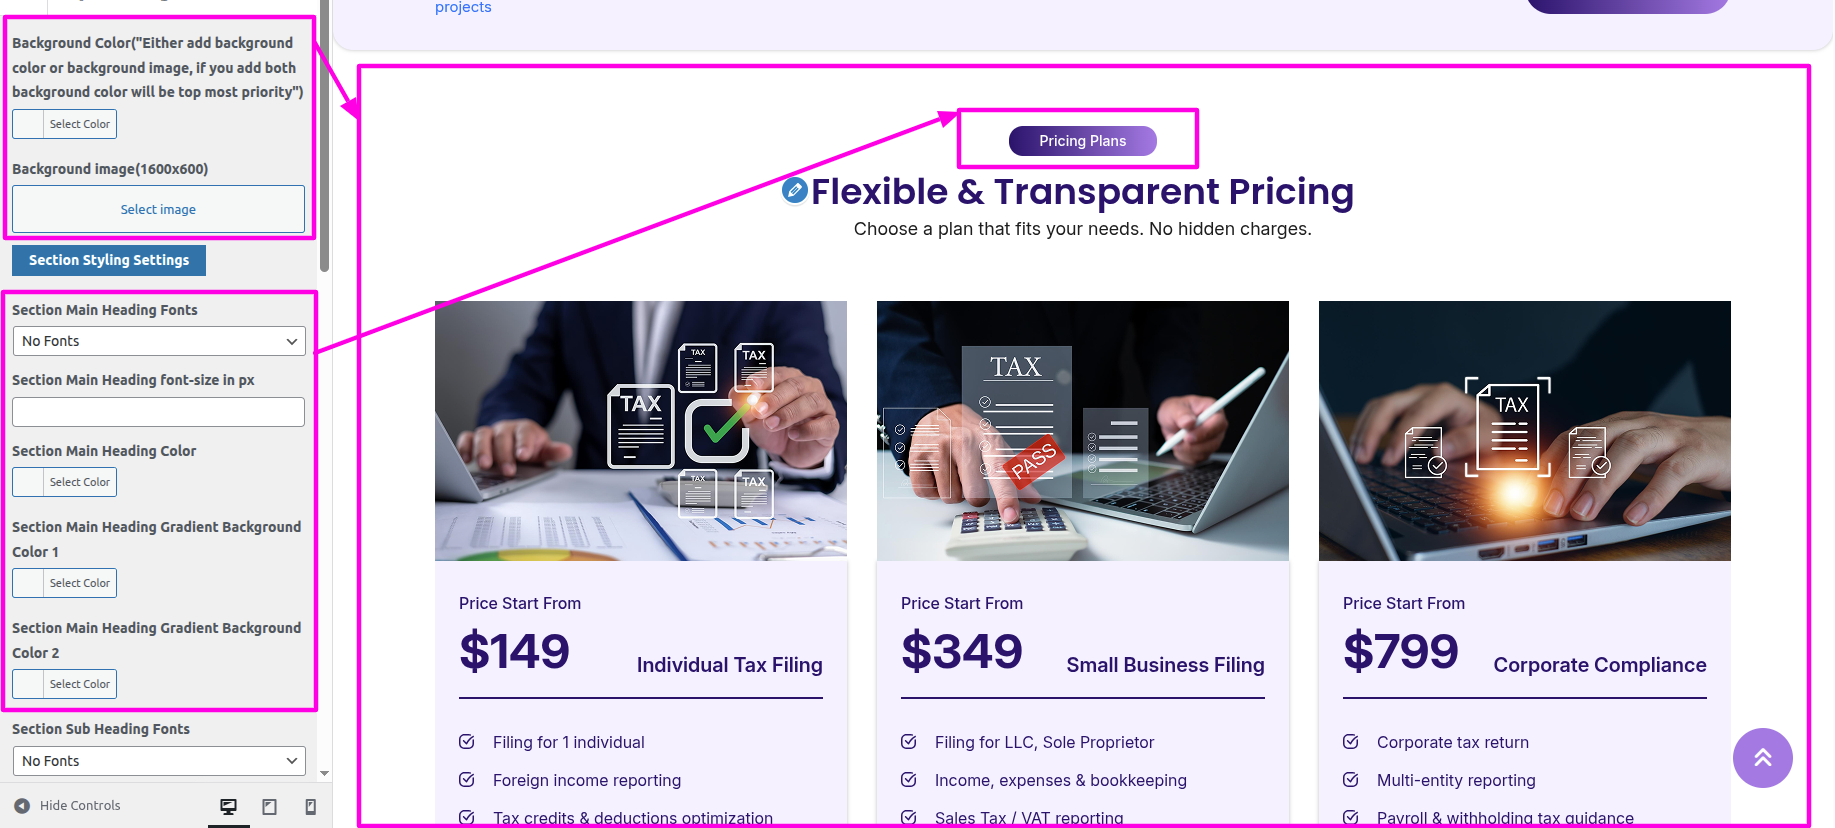Choose Gradient Background Color 2 swatch

(x=65, y=684)
